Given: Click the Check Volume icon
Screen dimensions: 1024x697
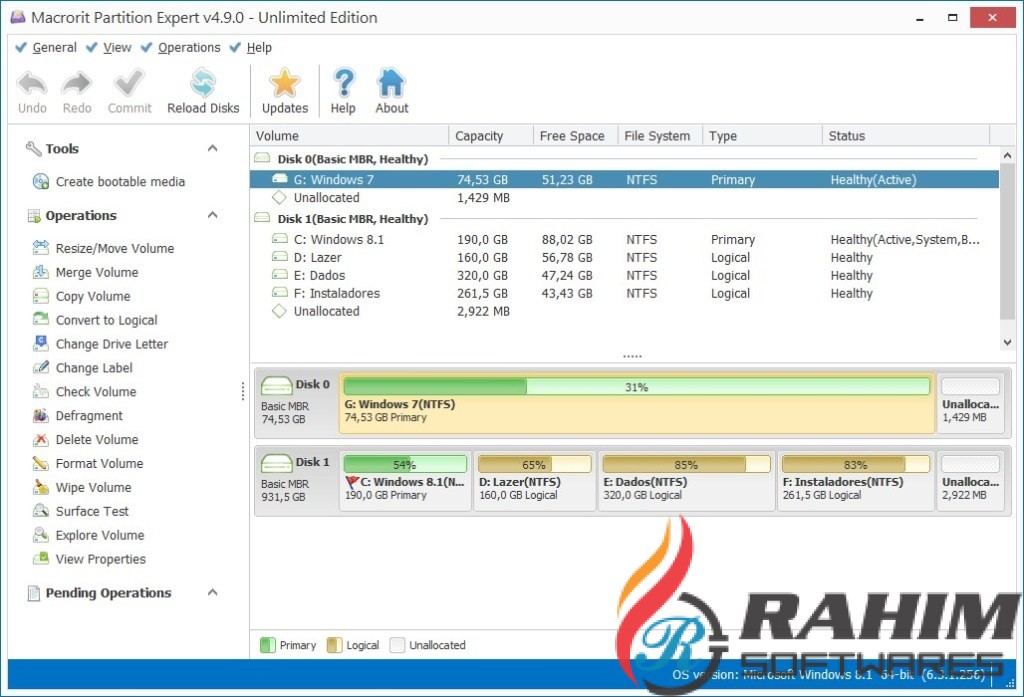Looking at the screenshot, I should [40, 391].
